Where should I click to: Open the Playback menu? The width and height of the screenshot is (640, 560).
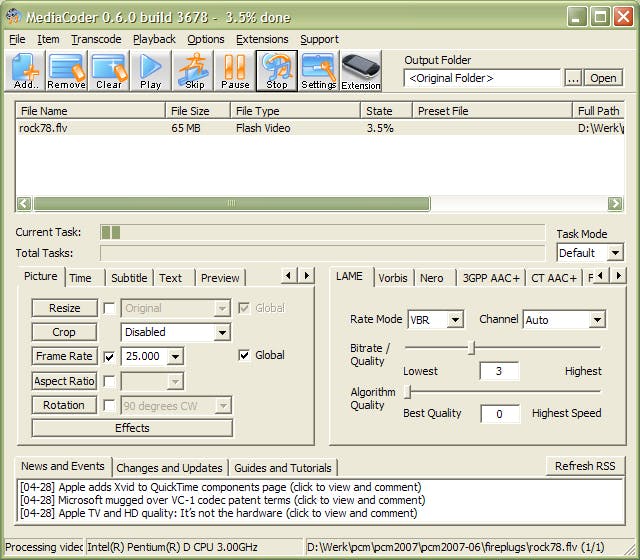pos(154,39)
